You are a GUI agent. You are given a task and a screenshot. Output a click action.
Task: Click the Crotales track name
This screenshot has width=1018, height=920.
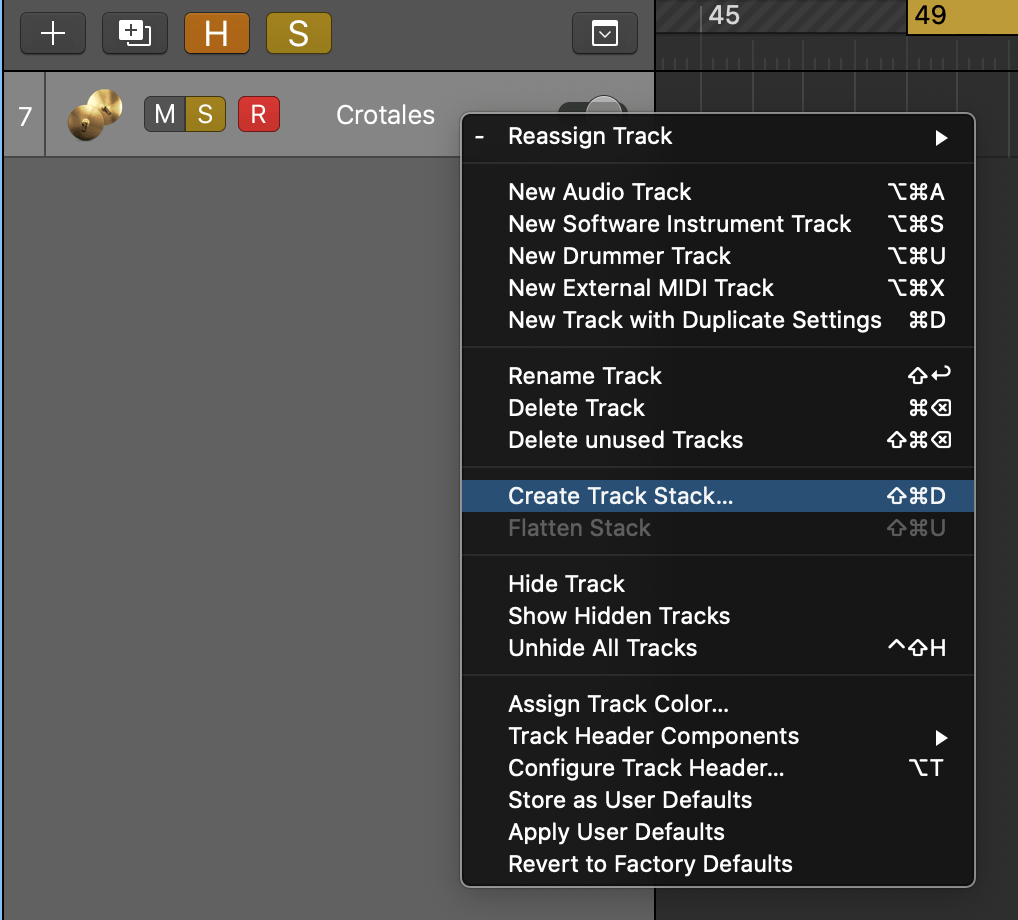(x=385, y=115)
